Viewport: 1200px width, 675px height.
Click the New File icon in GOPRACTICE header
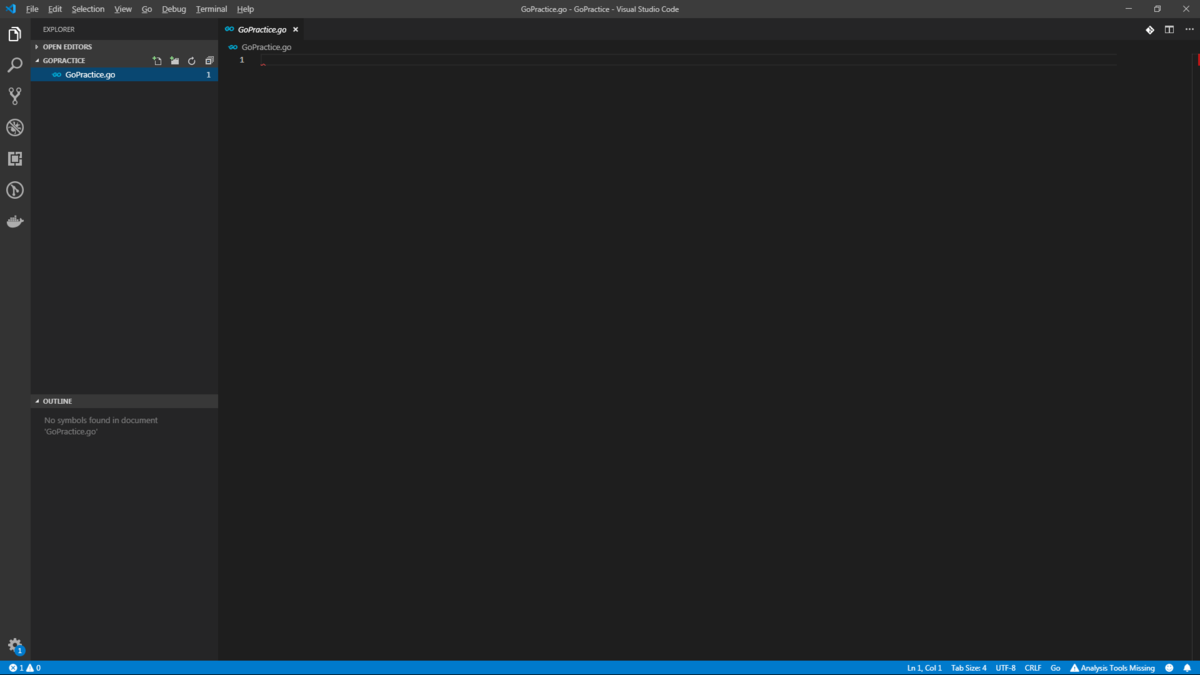[157, 61]
